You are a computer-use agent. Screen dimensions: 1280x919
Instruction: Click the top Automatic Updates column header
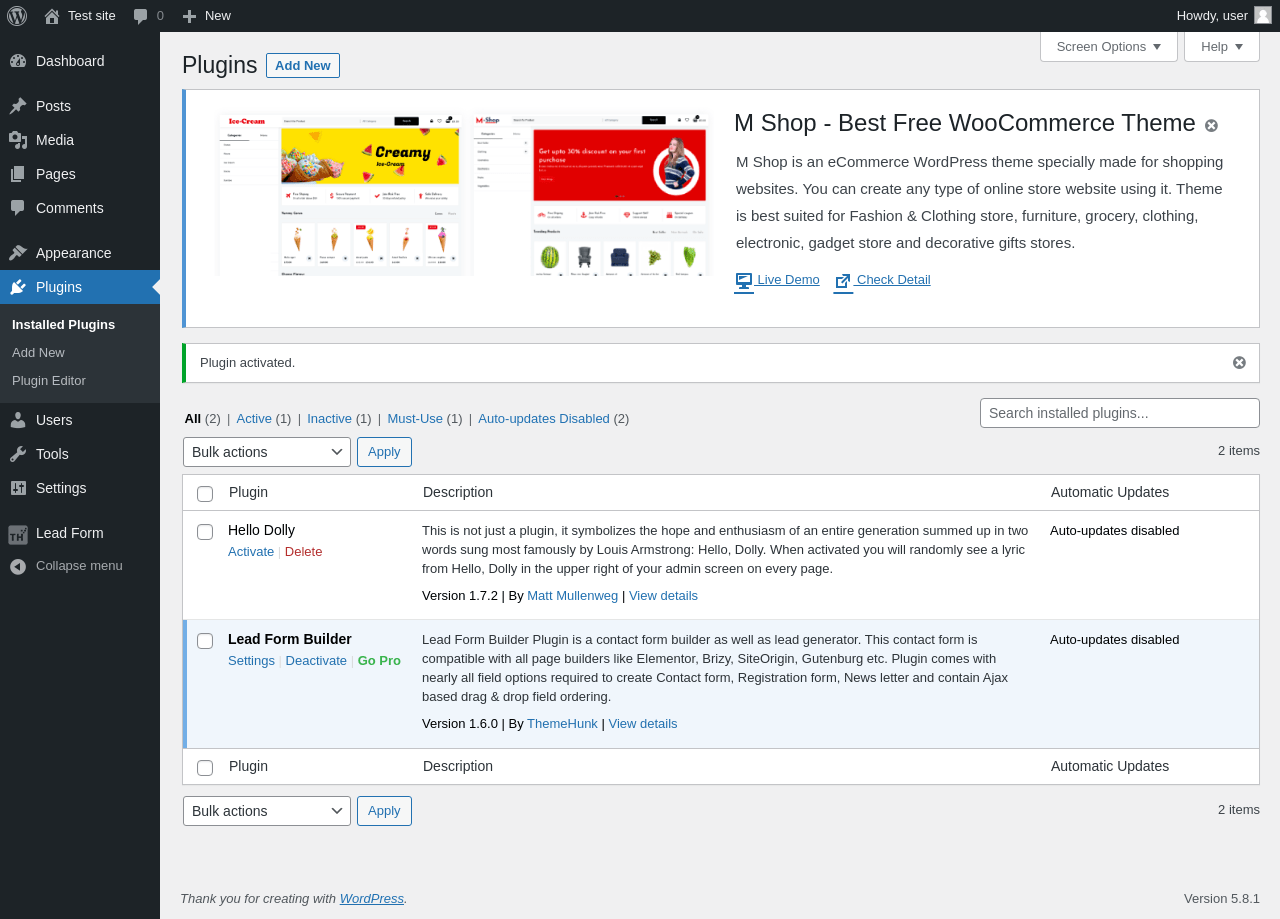click(x=1110, y=492)
